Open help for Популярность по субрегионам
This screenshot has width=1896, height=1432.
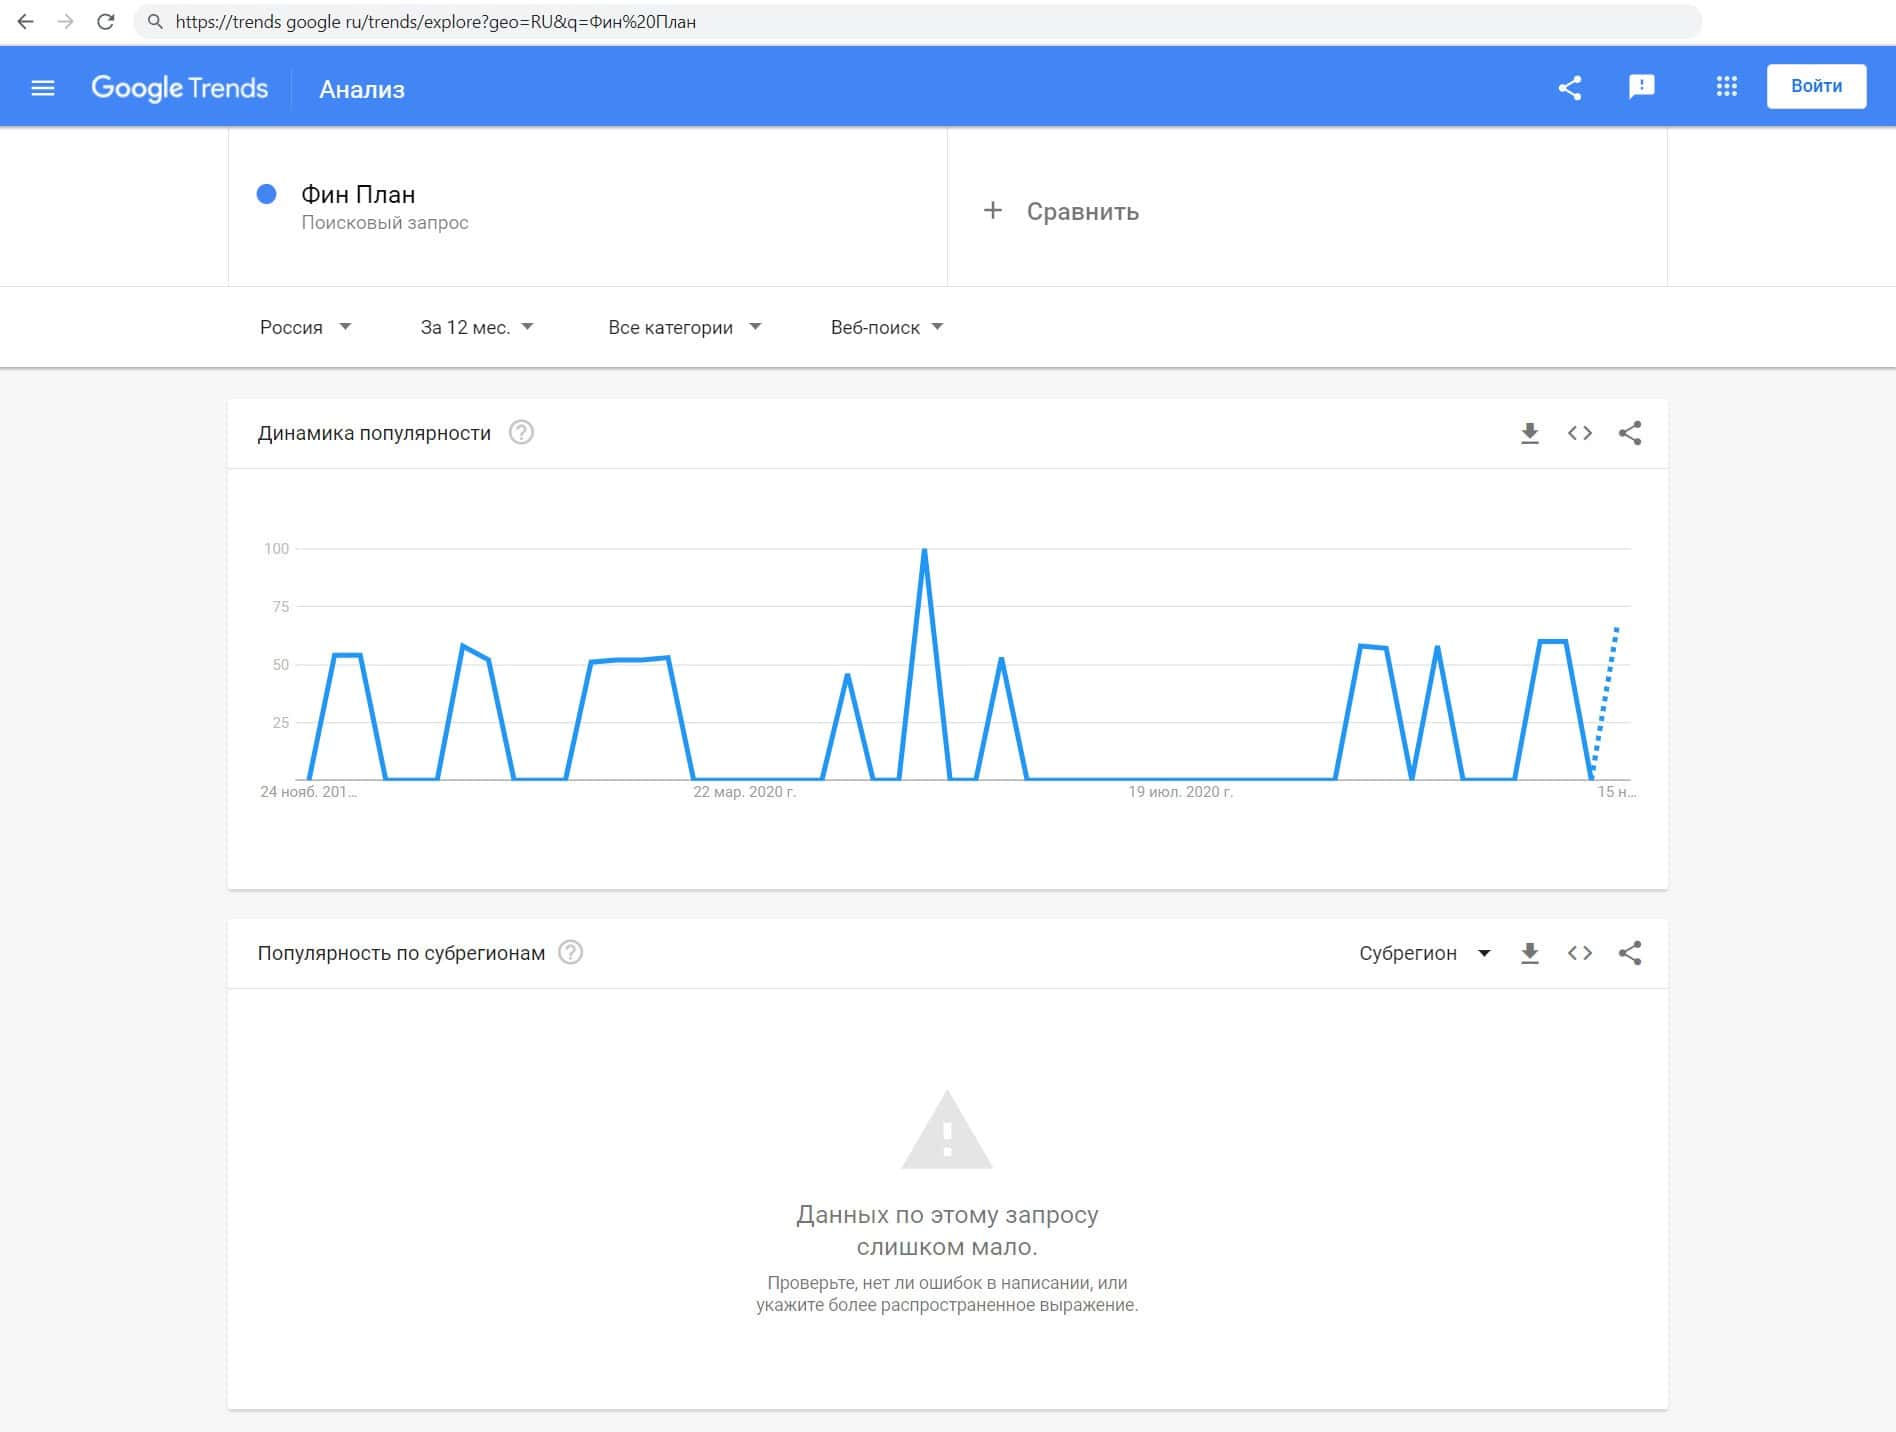[570, 953]
